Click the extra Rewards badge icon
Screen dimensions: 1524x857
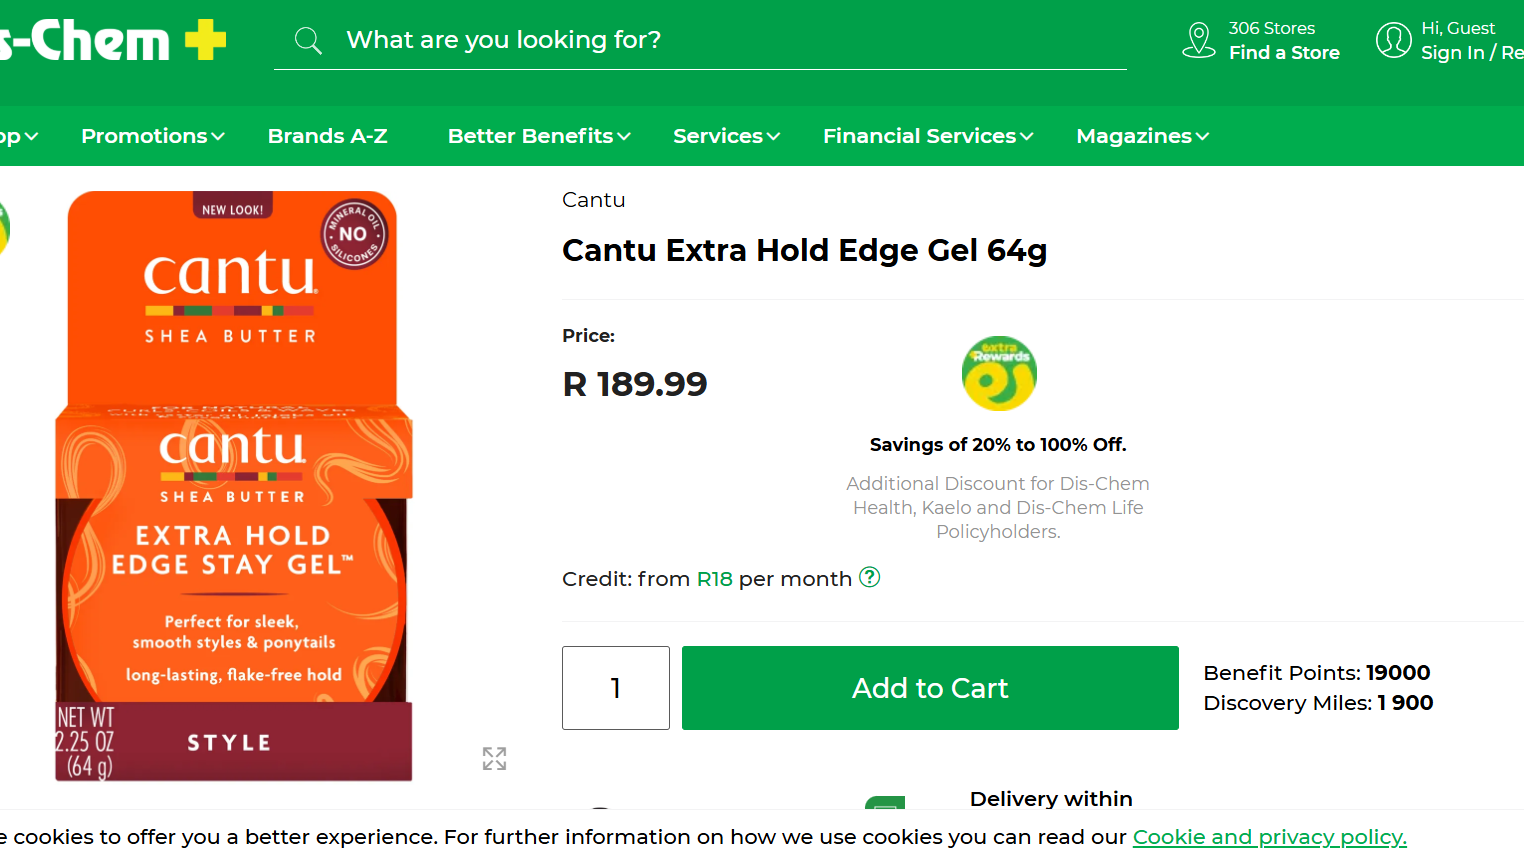click(x=999, y=374)
